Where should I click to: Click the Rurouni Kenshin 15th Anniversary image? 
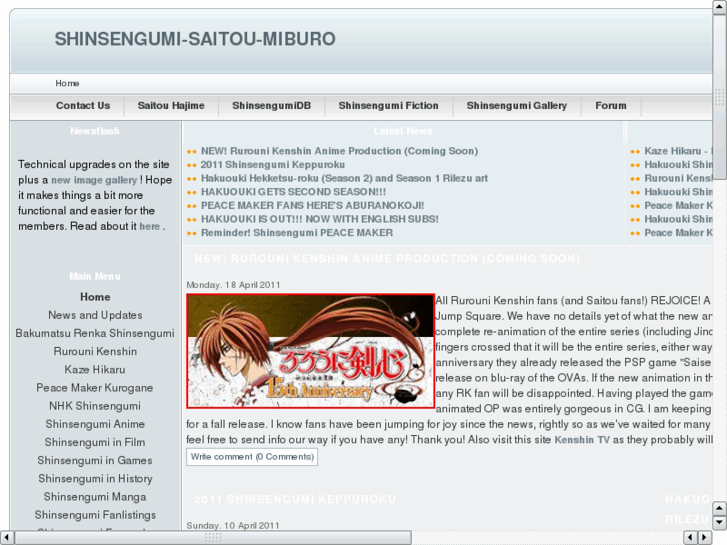310,351
